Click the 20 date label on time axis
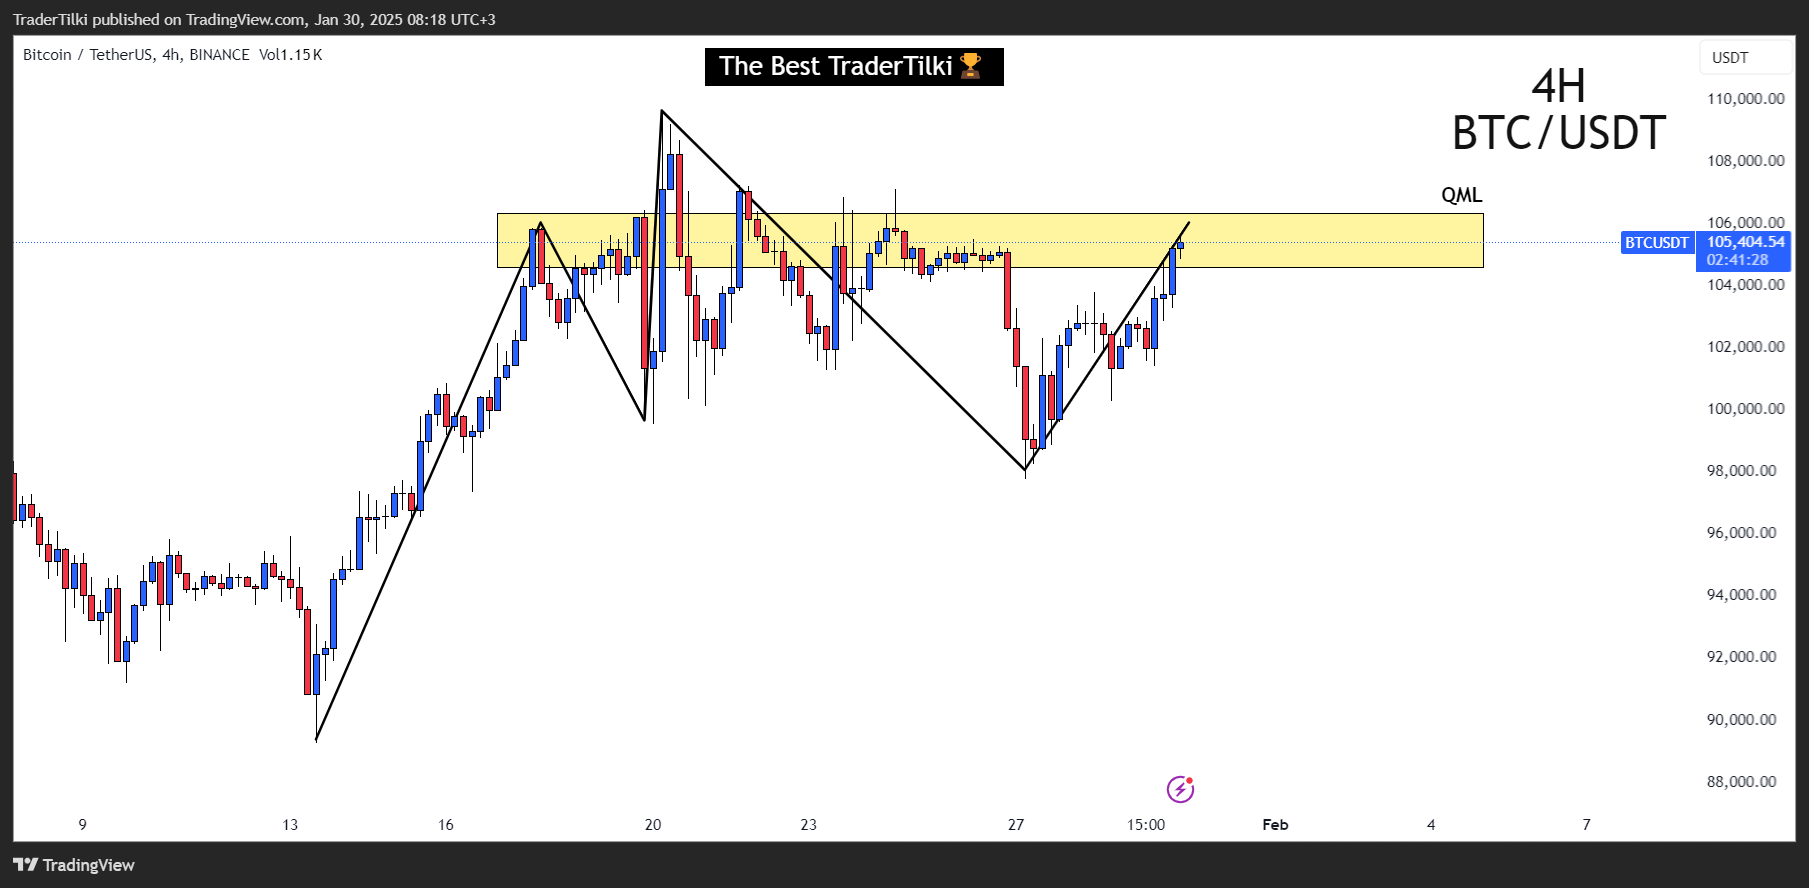Image resolution: width=1809 pixels, height=888 pixels. [653, 825]
